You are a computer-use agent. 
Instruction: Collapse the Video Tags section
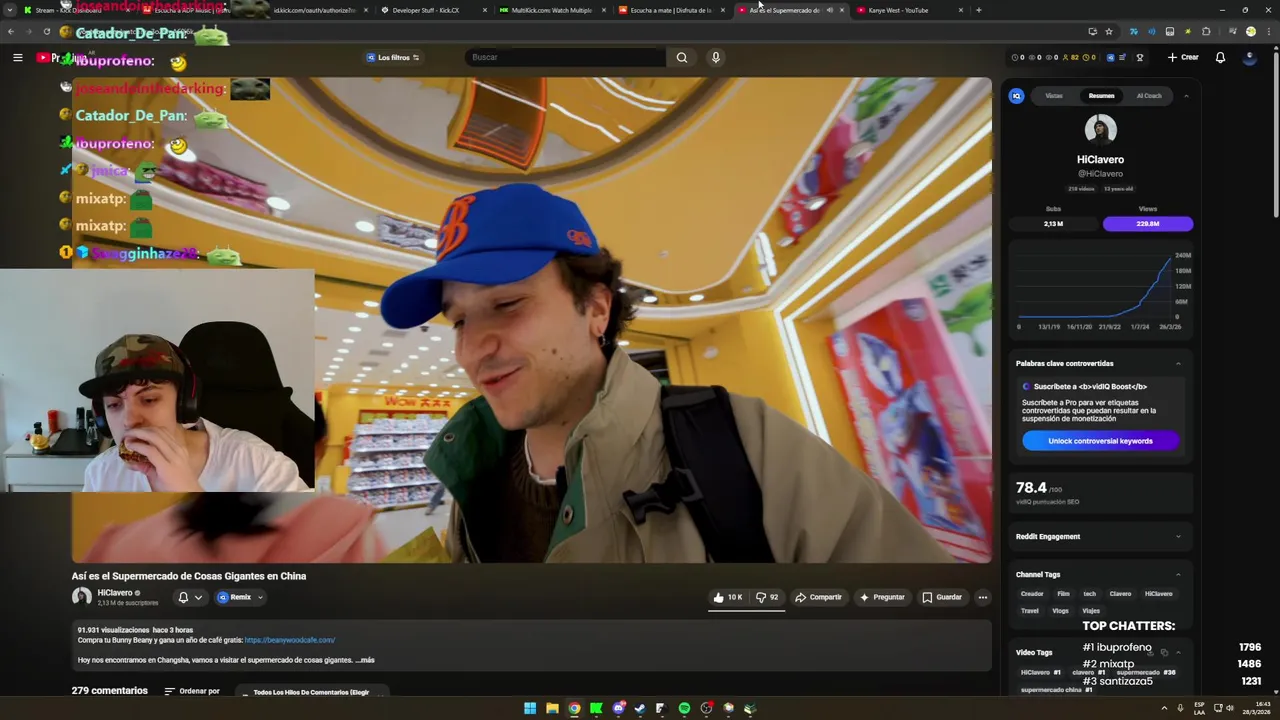[1178, 652]
